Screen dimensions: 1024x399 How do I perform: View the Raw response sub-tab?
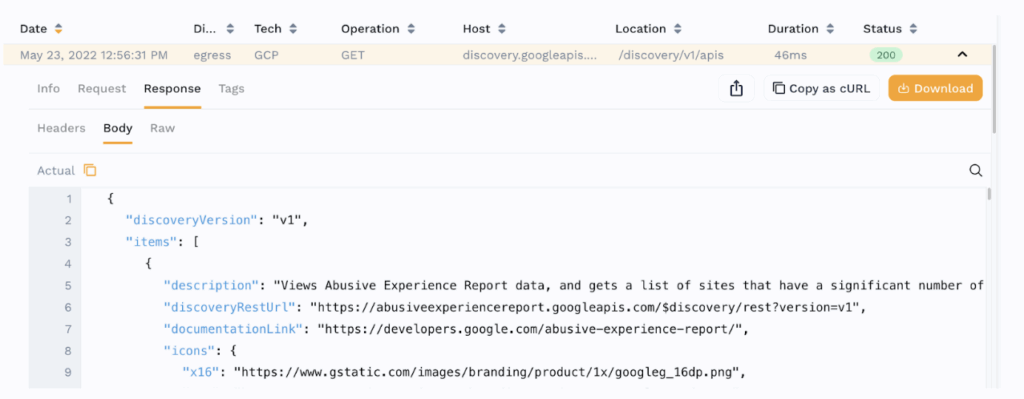pyautogui.click(x=163, y=128)
